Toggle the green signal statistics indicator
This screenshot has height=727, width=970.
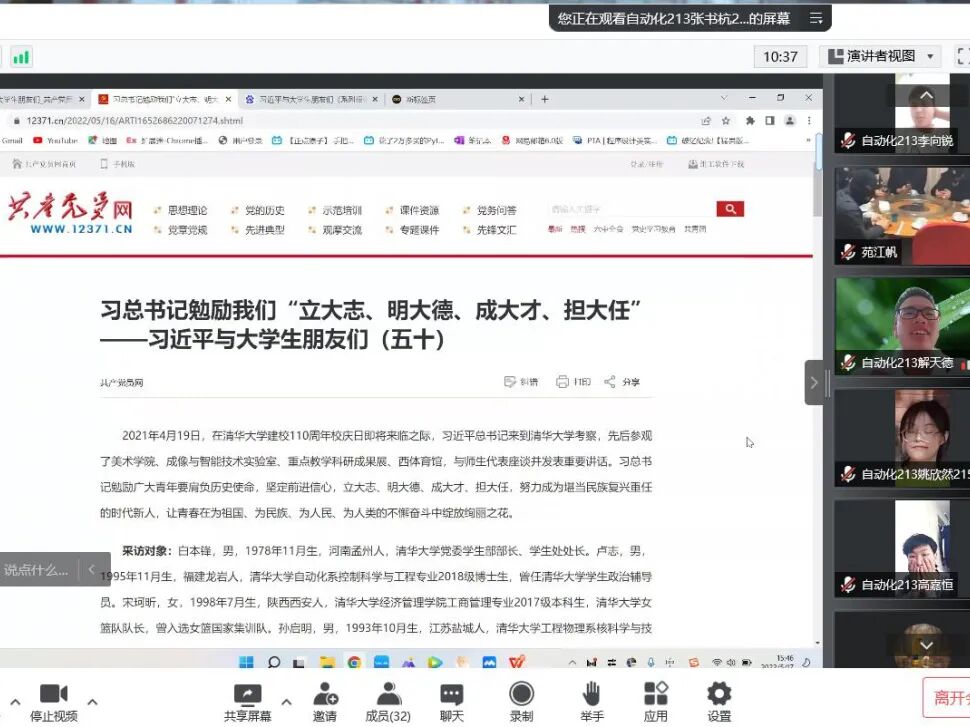(21, 57)
